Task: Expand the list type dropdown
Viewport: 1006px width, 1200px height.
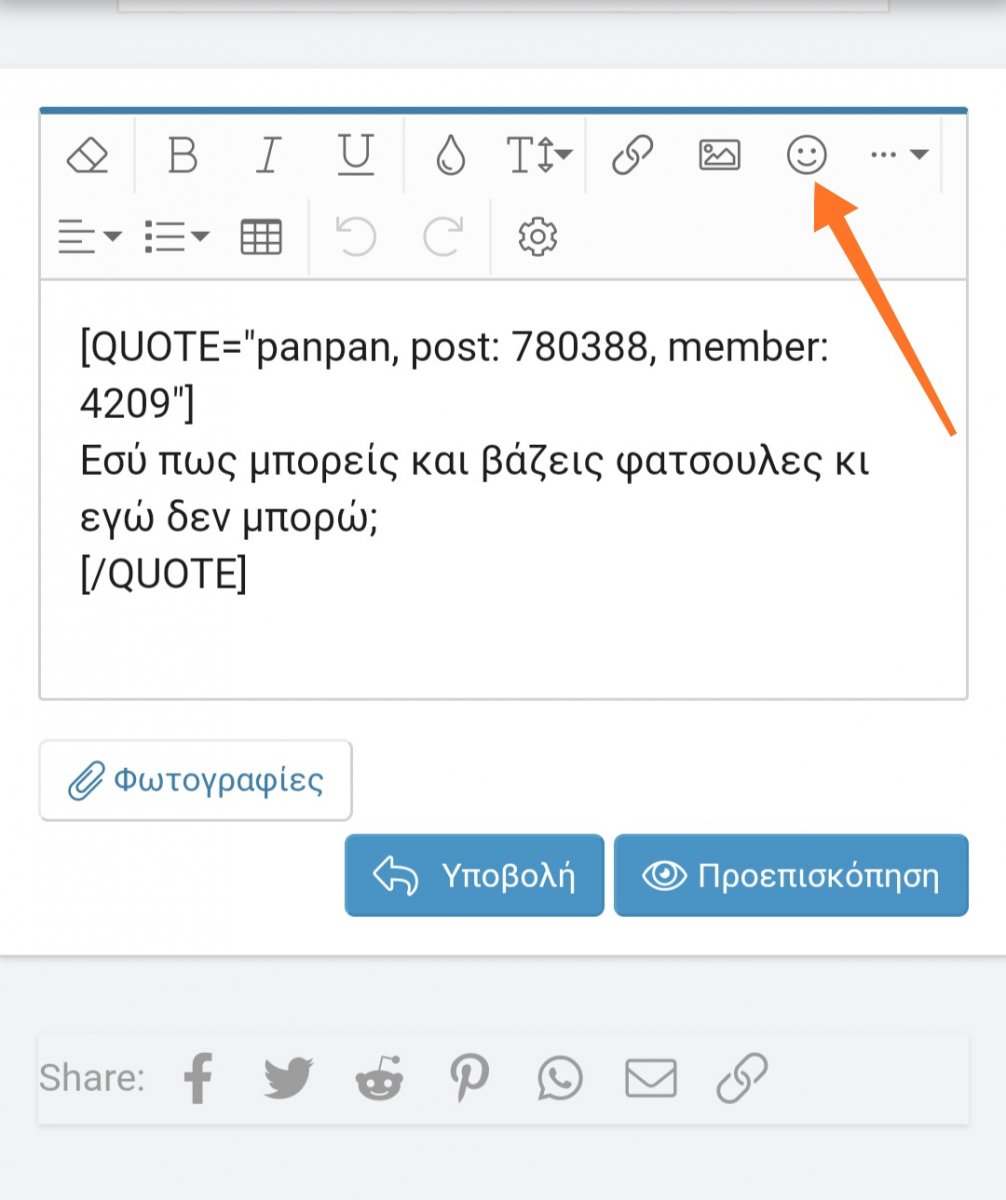Action: (x=176, y=237)
